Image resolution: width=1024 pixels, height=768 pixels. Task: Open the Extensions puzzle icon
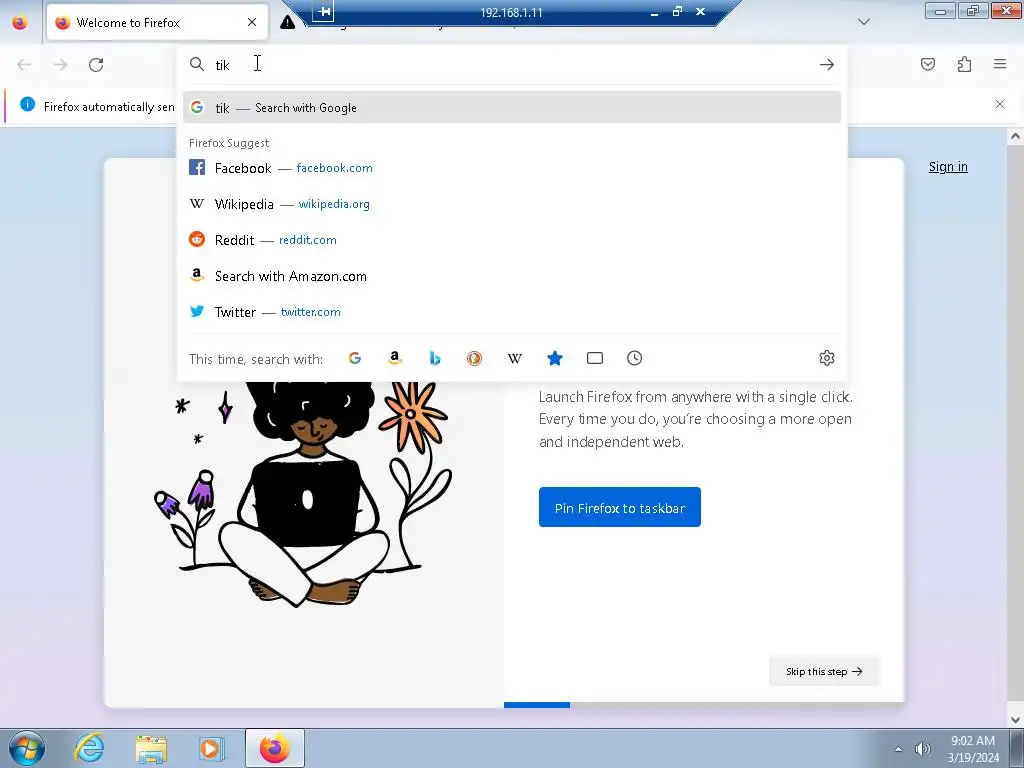pyautogui.click(x=964, y=64)
